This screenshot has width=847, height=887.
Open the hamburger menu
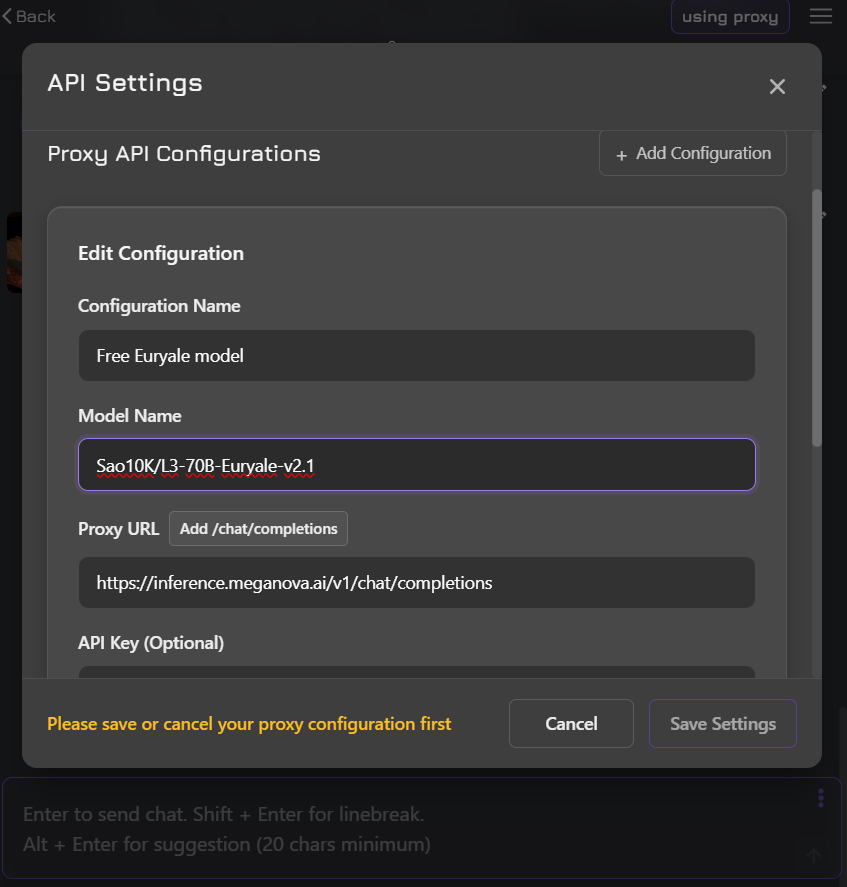coord(821,16)
